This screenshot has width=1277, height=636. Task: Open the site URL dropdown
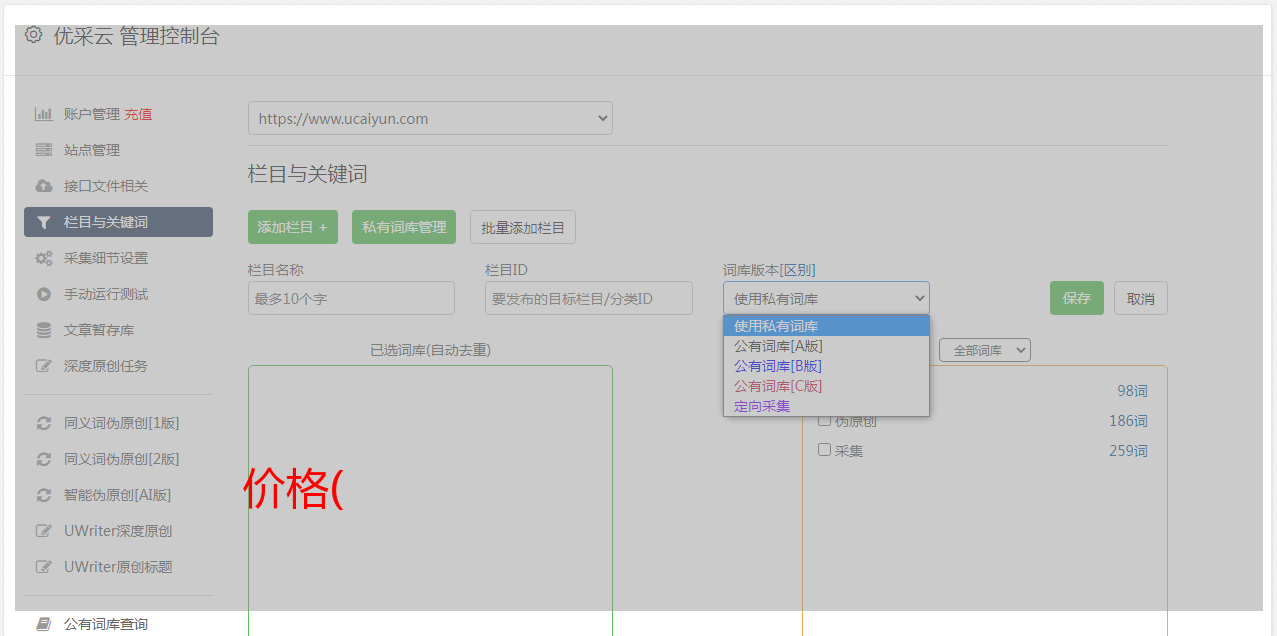(x=430, y=118)
